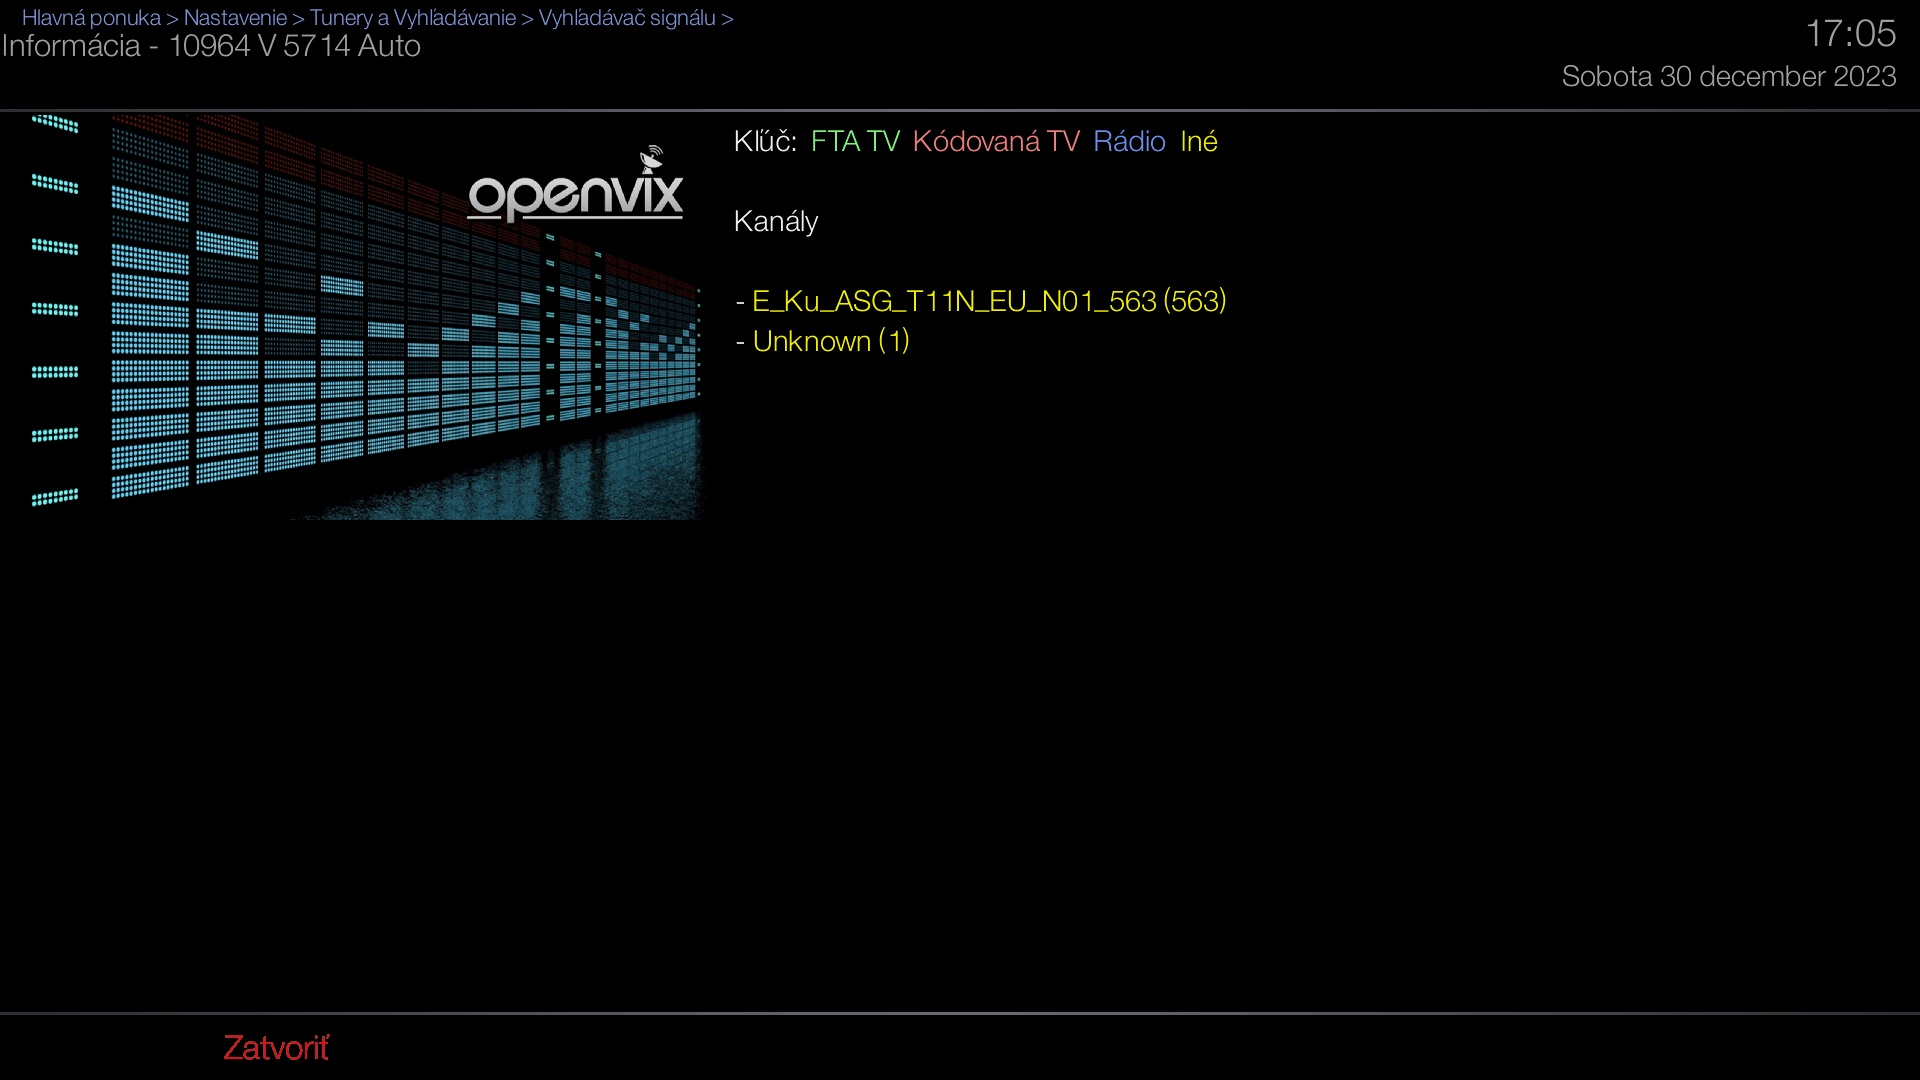Click the yellow Iné key label

[1198, 141]
